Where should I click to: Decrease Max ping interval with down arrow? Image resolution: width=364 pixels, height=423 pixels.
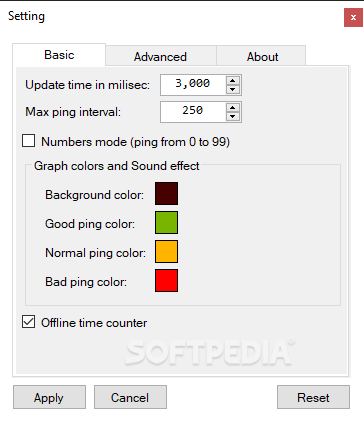[233, 116]
